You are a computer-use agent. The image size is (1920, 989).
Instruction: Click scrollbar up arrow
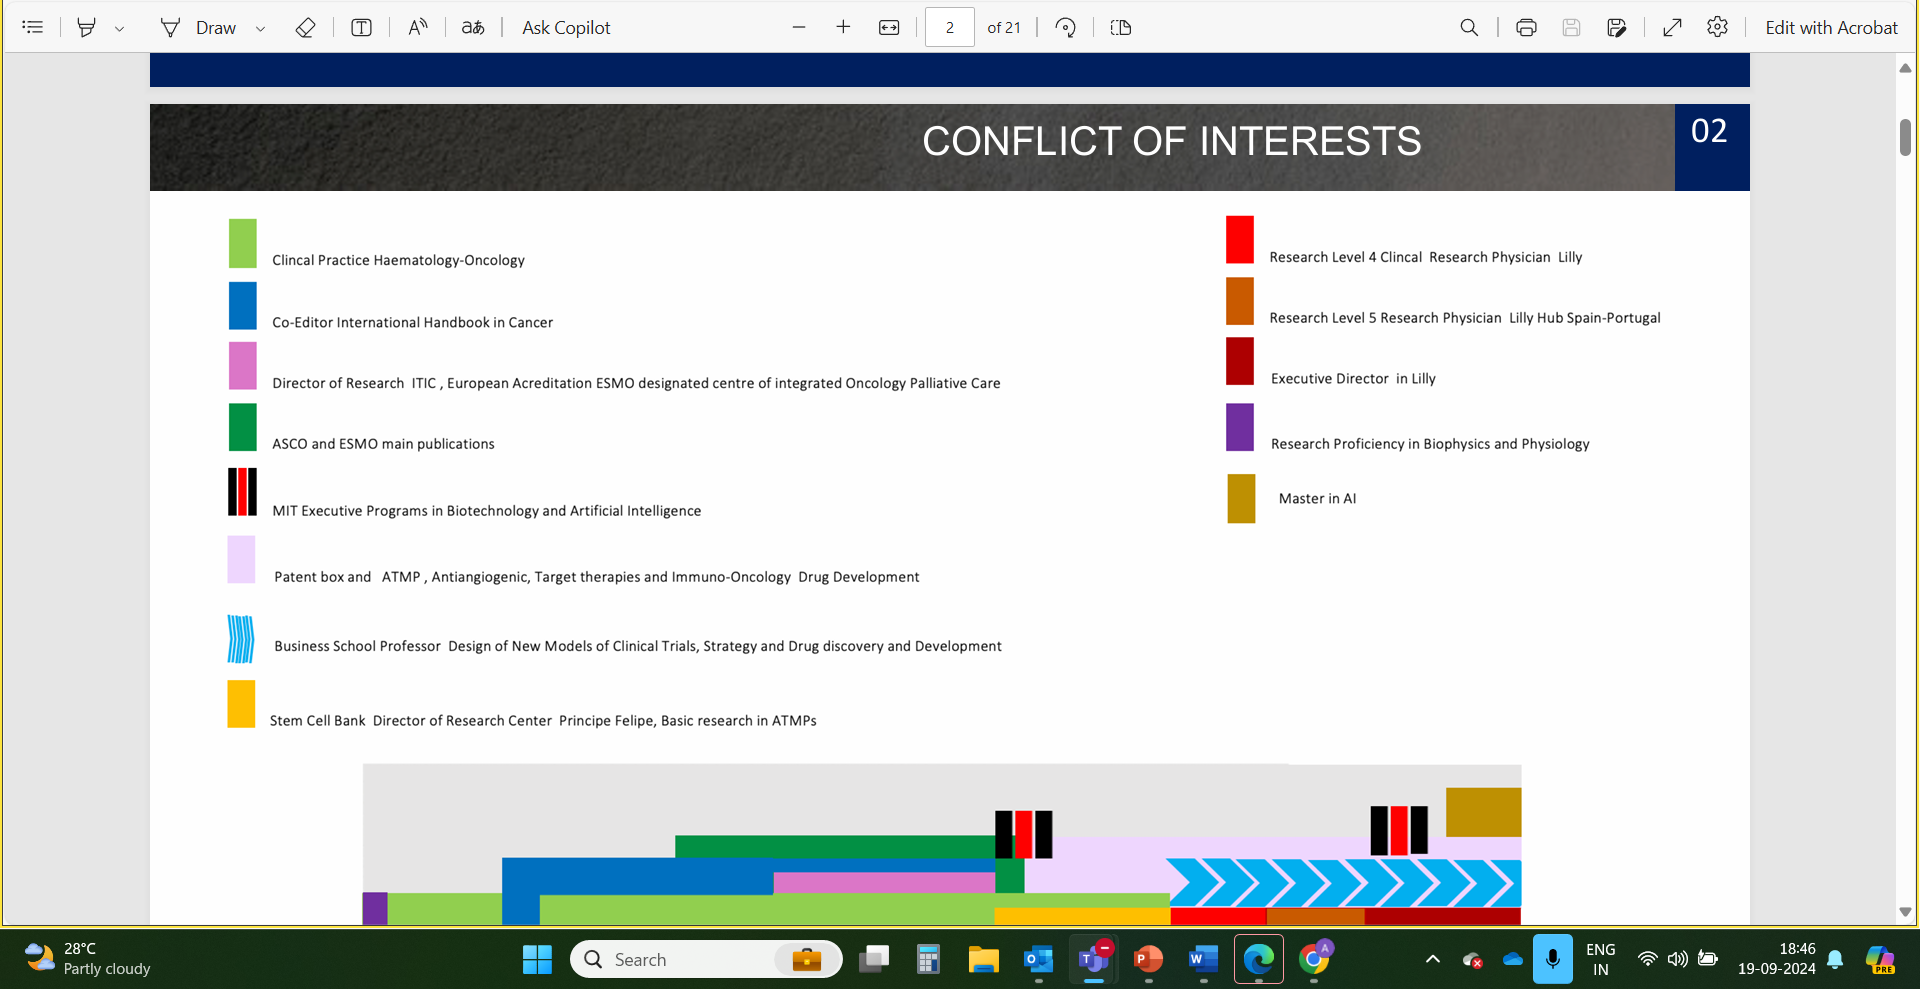point(1905,68)
